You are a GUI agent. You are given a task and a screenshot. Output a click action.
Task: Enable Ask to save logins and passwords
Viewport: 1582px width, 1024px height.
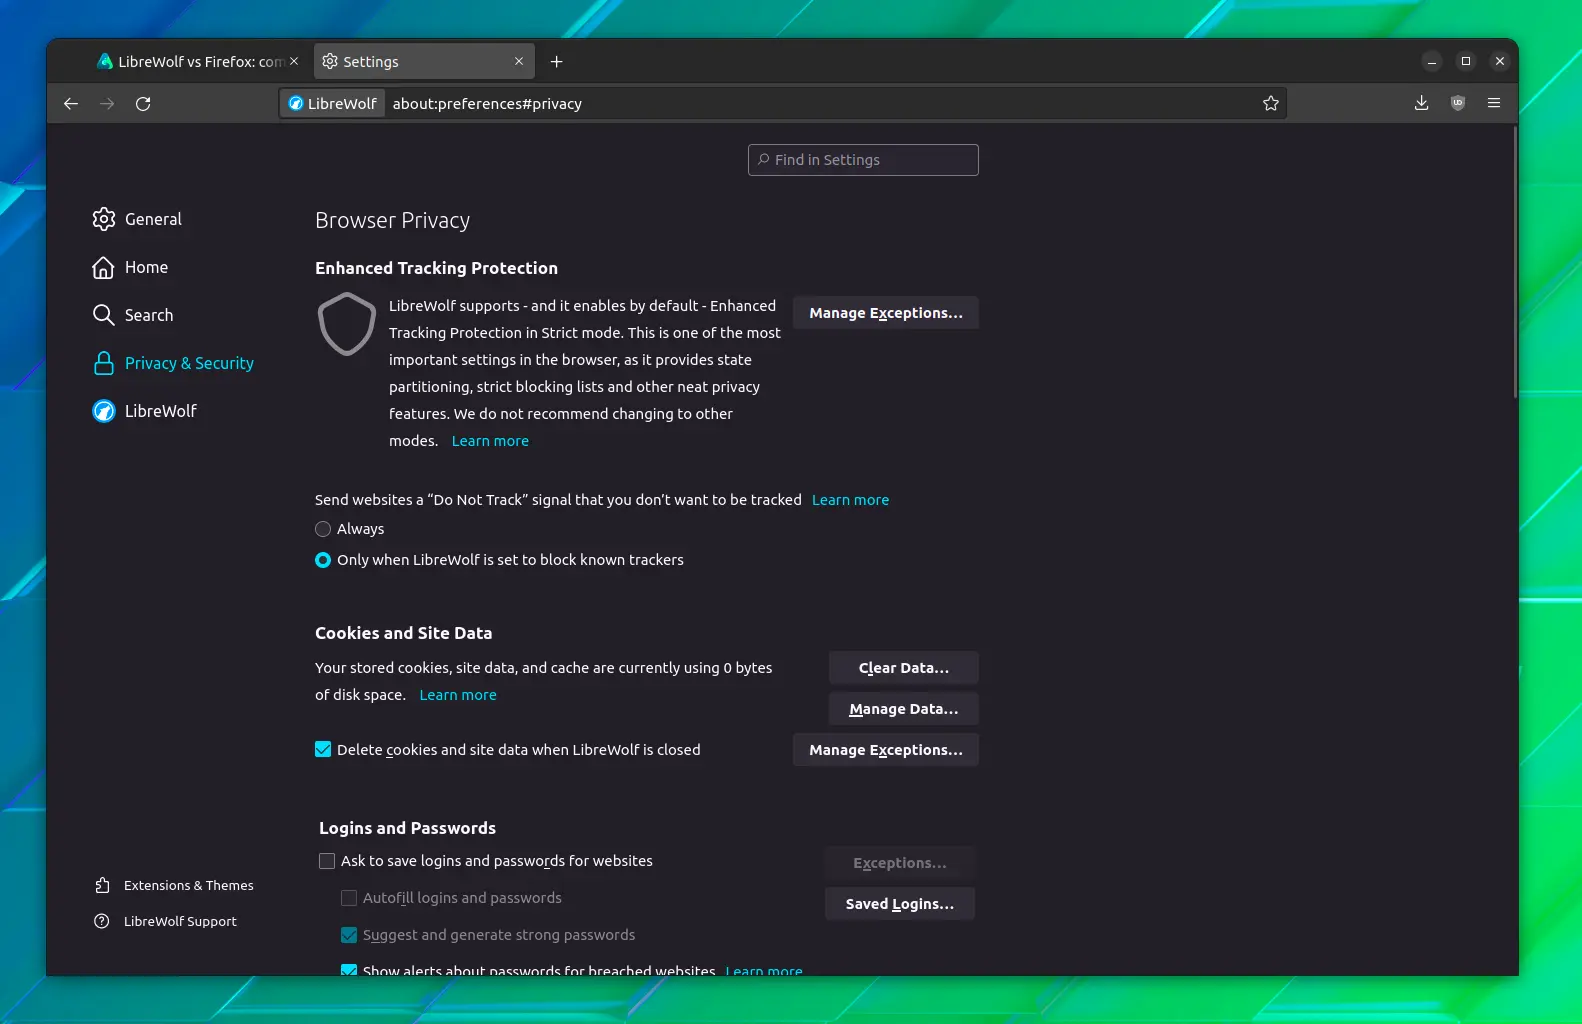(327, 861)
